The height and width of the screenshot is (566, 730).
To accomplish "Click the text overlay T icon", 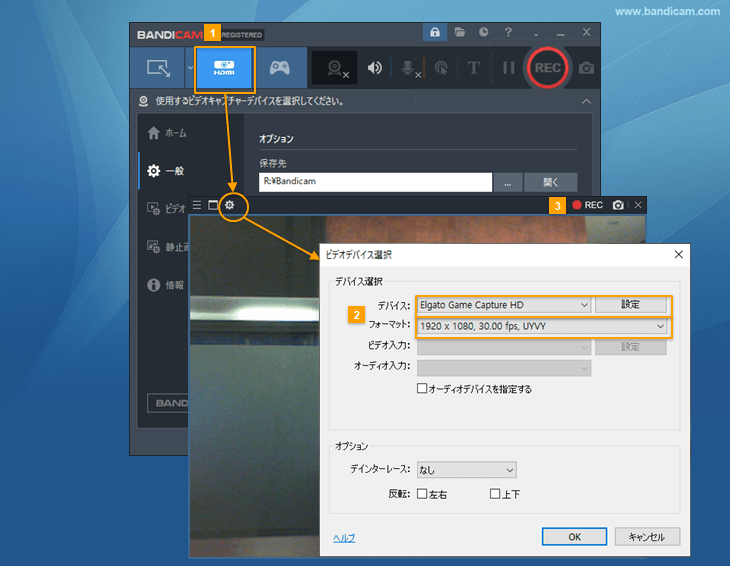I will [473, 68].
